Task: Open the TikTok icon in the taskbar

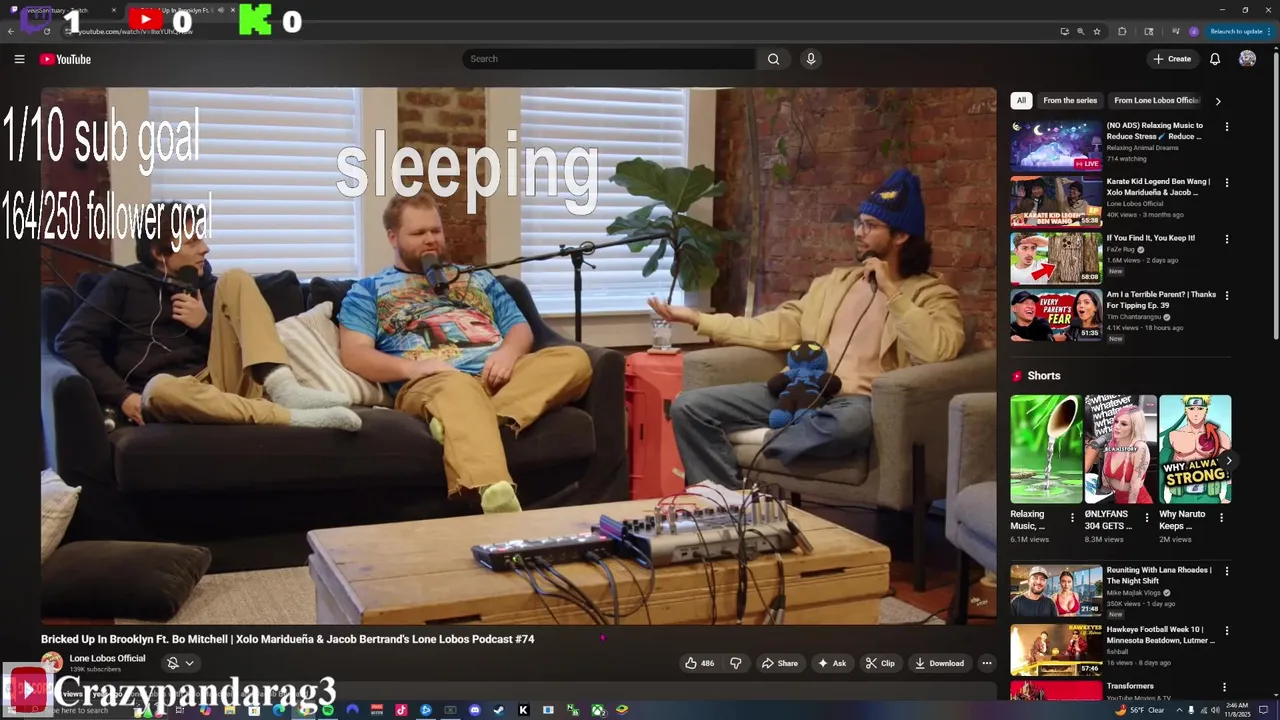Action: (401, 710)
